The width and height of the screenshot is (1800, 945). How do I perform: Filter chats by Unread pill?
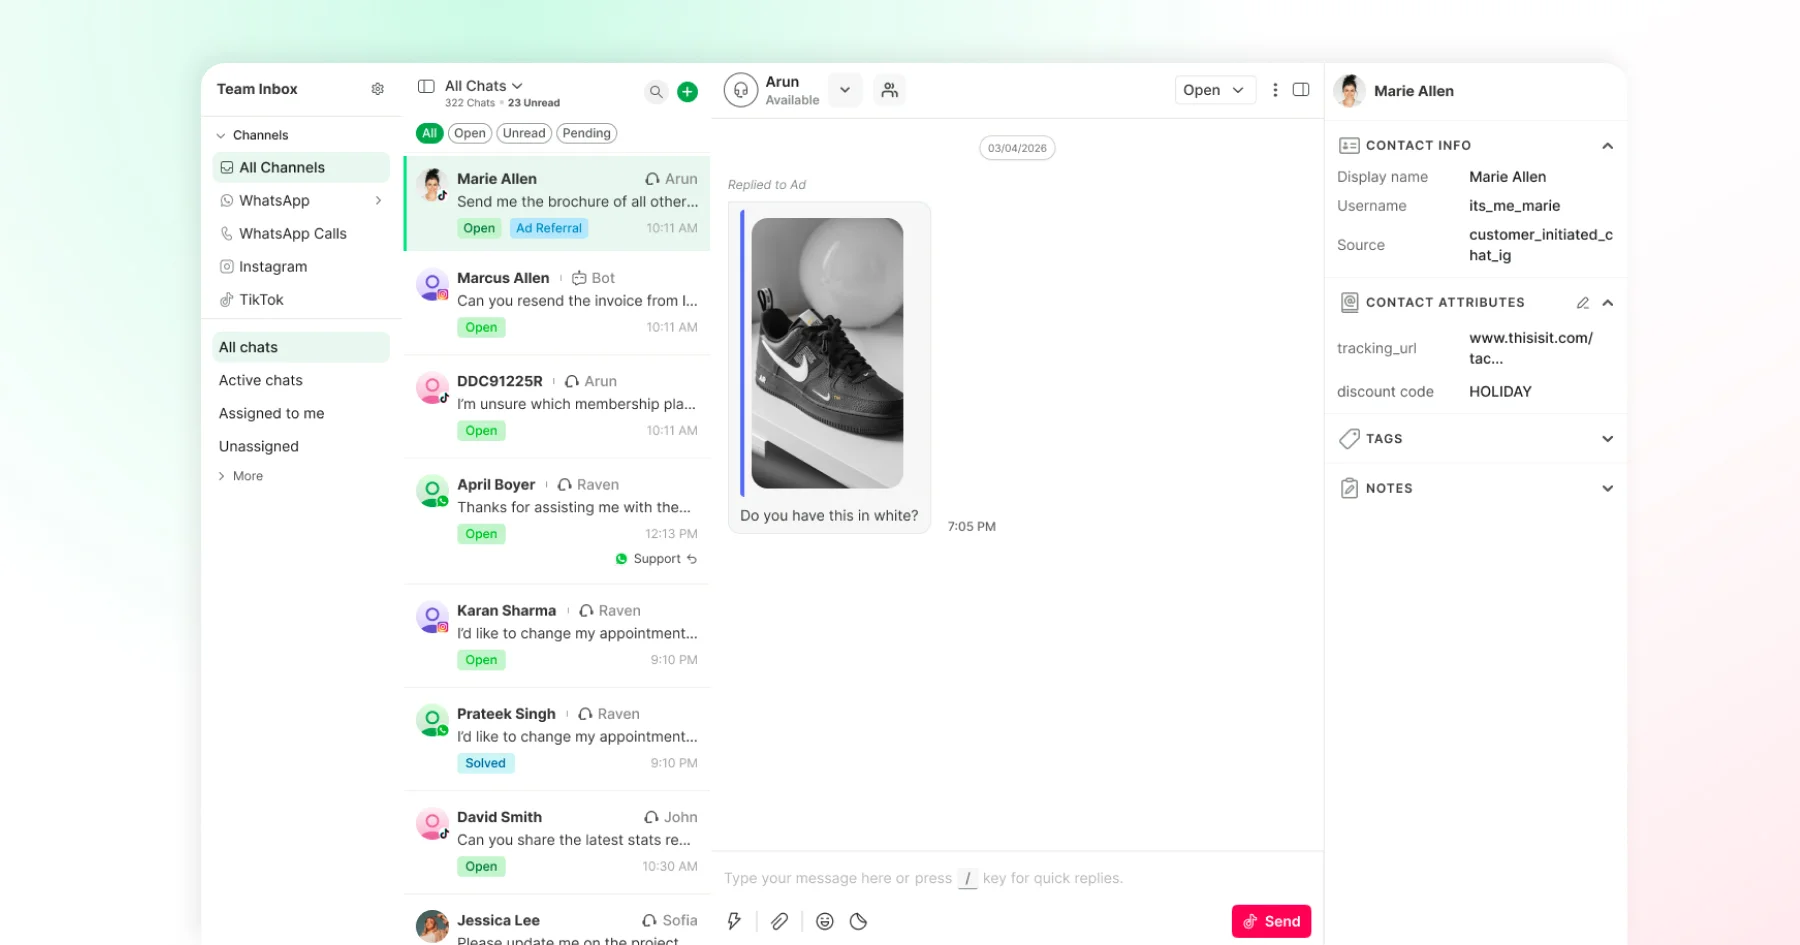tap(524, 133)
